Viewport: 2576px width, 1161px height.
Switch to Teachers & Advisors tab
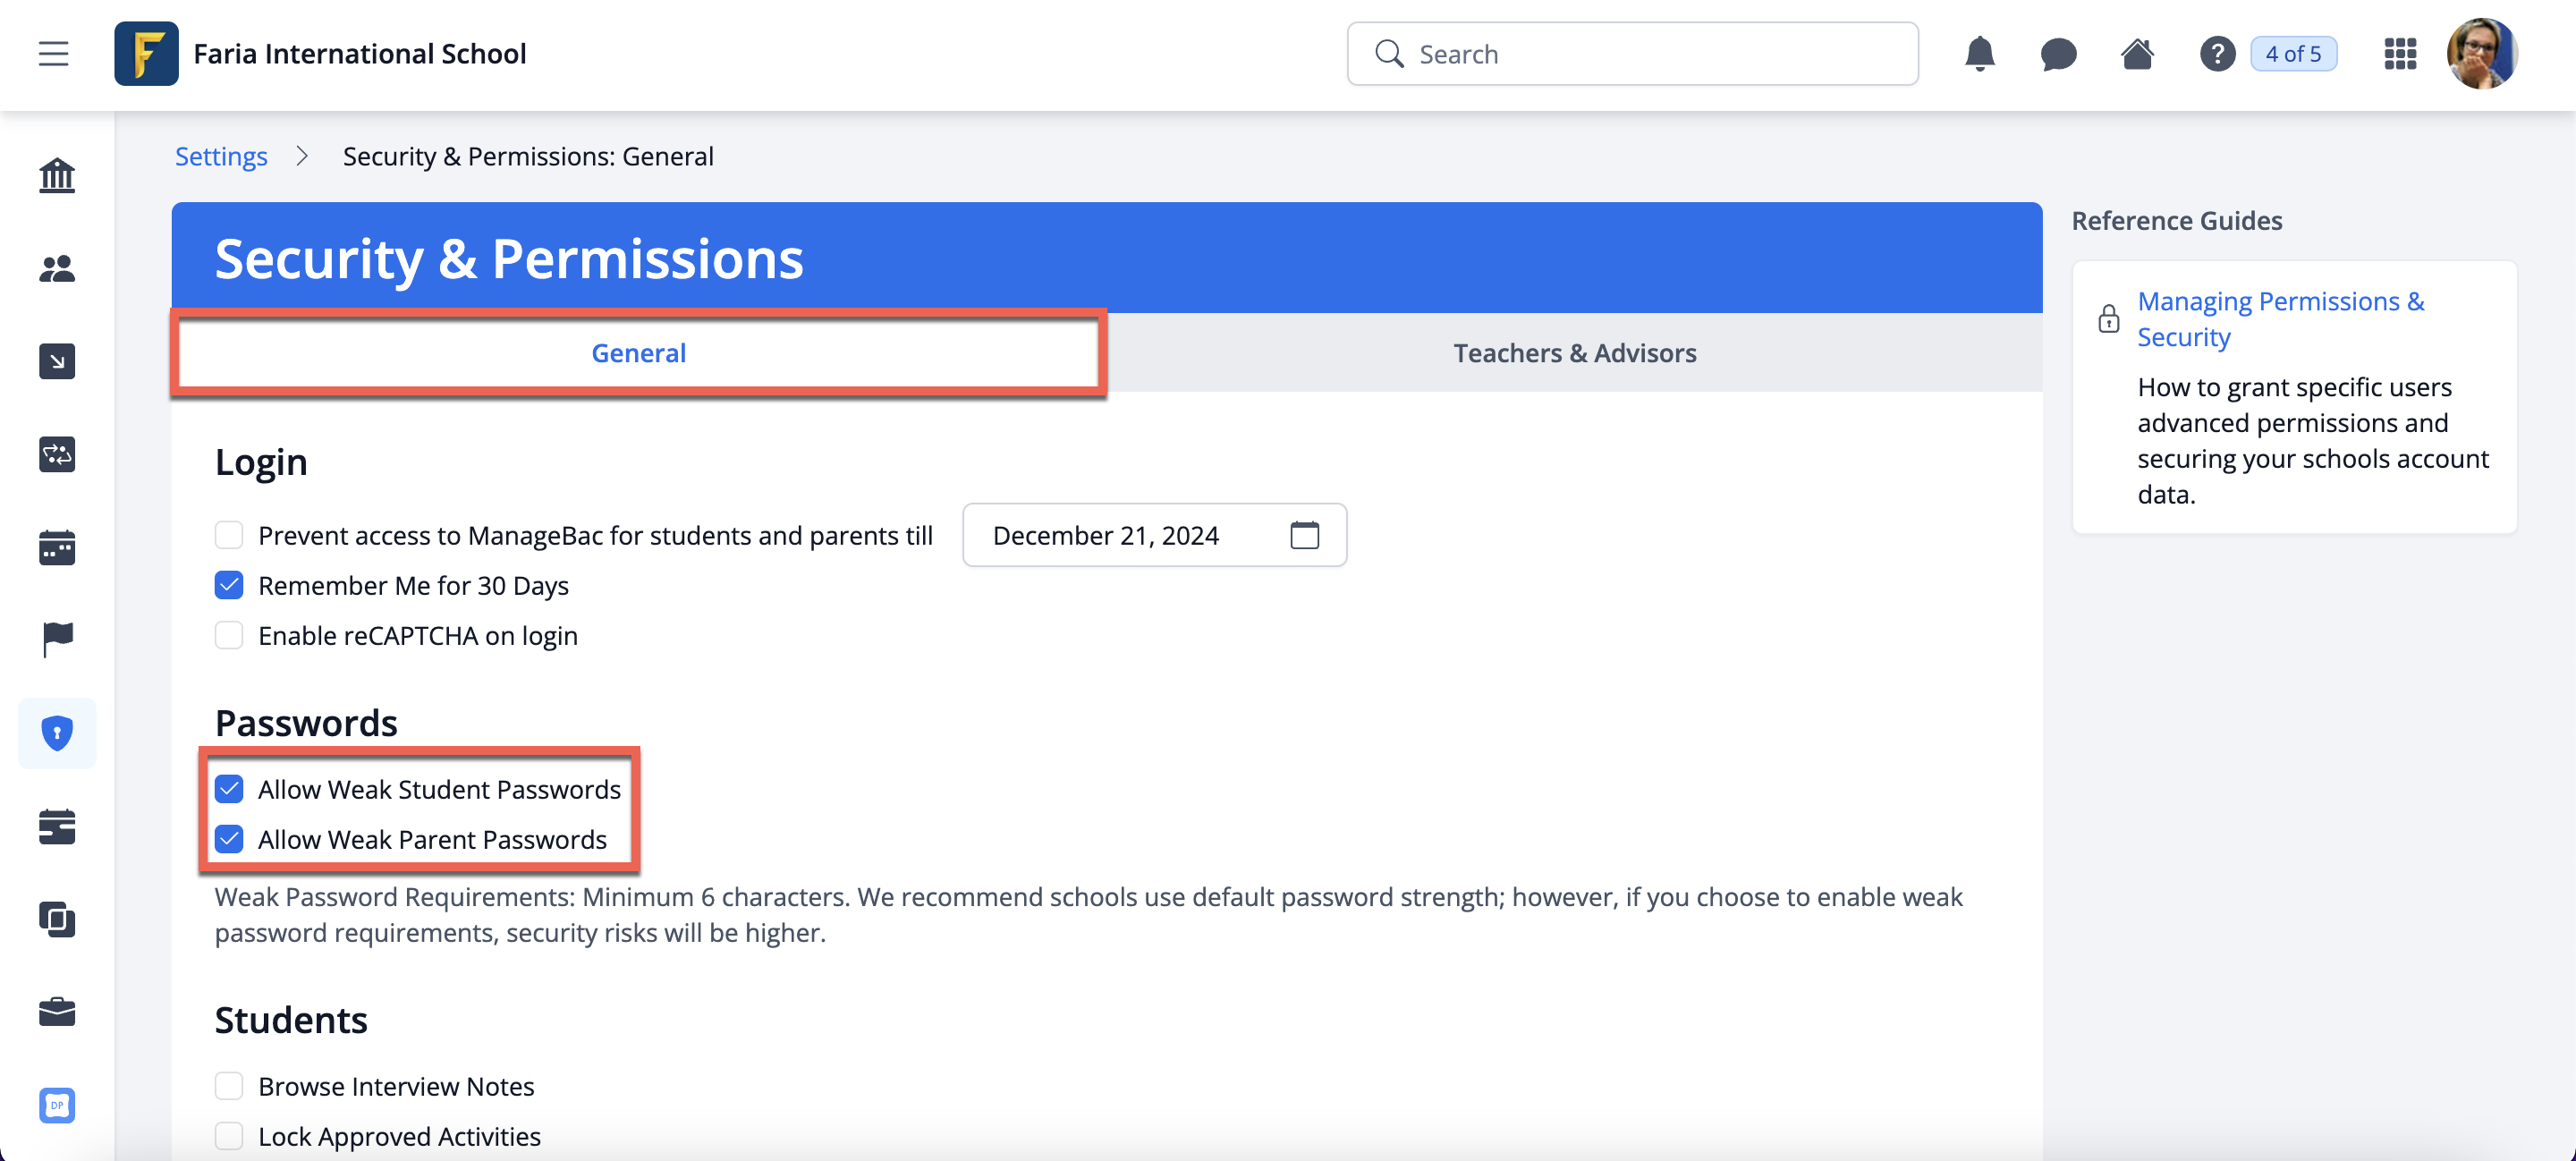tap(1574, 353)
